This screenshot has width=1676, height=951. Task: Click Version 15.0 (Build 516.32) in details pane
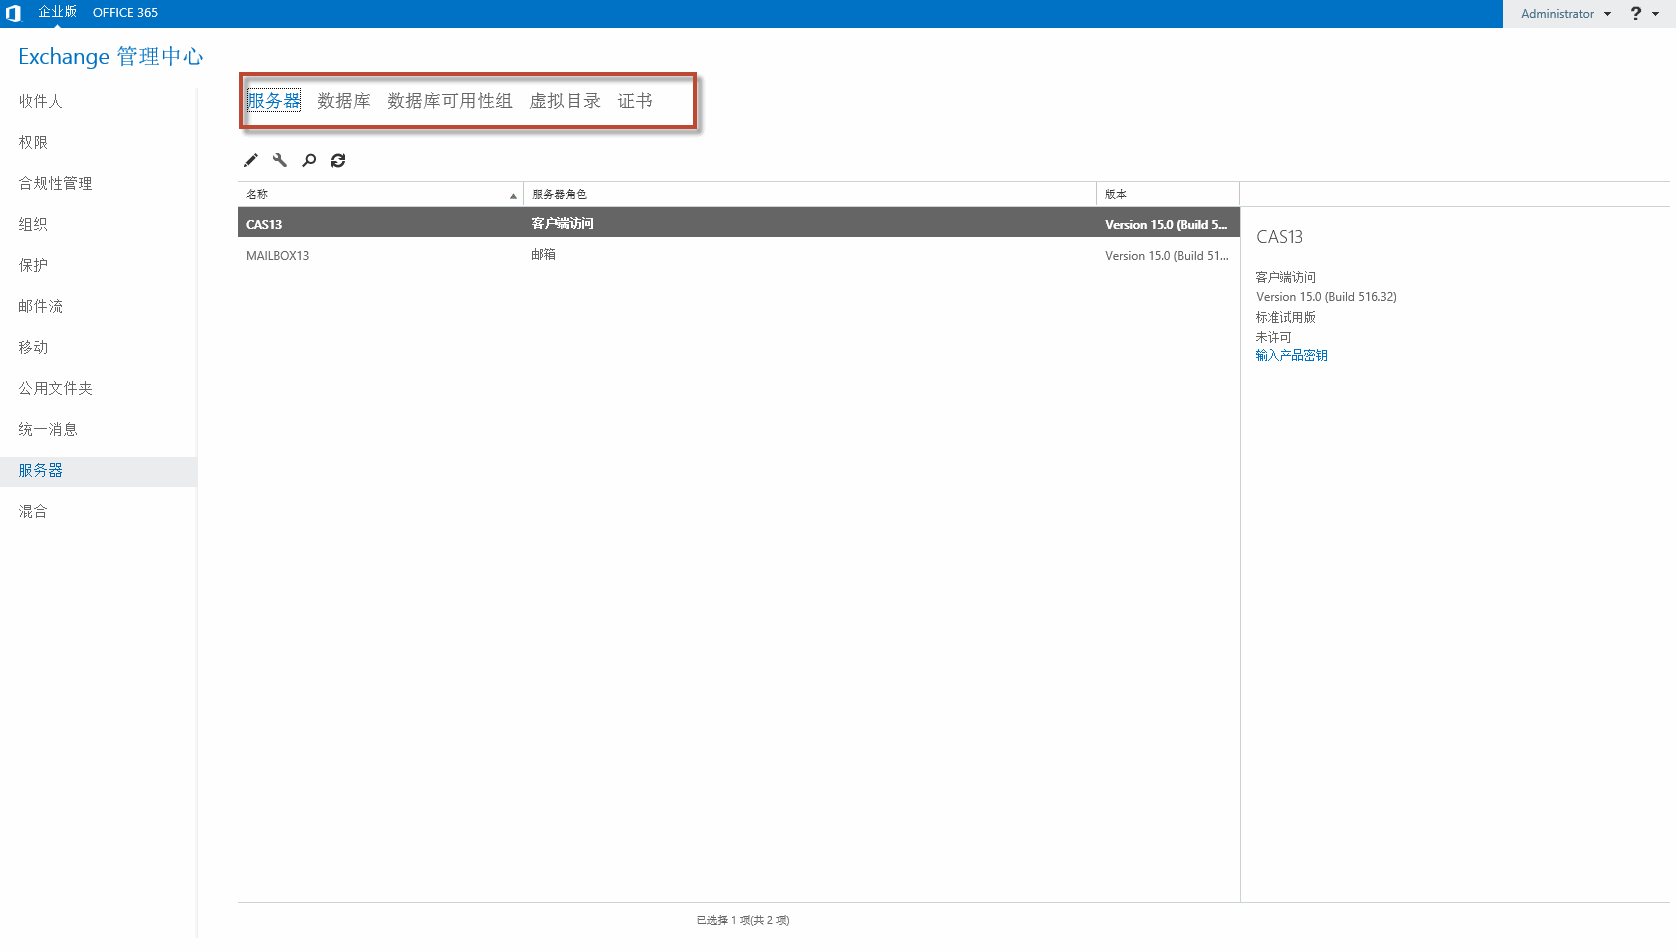tap(1326, 297)
